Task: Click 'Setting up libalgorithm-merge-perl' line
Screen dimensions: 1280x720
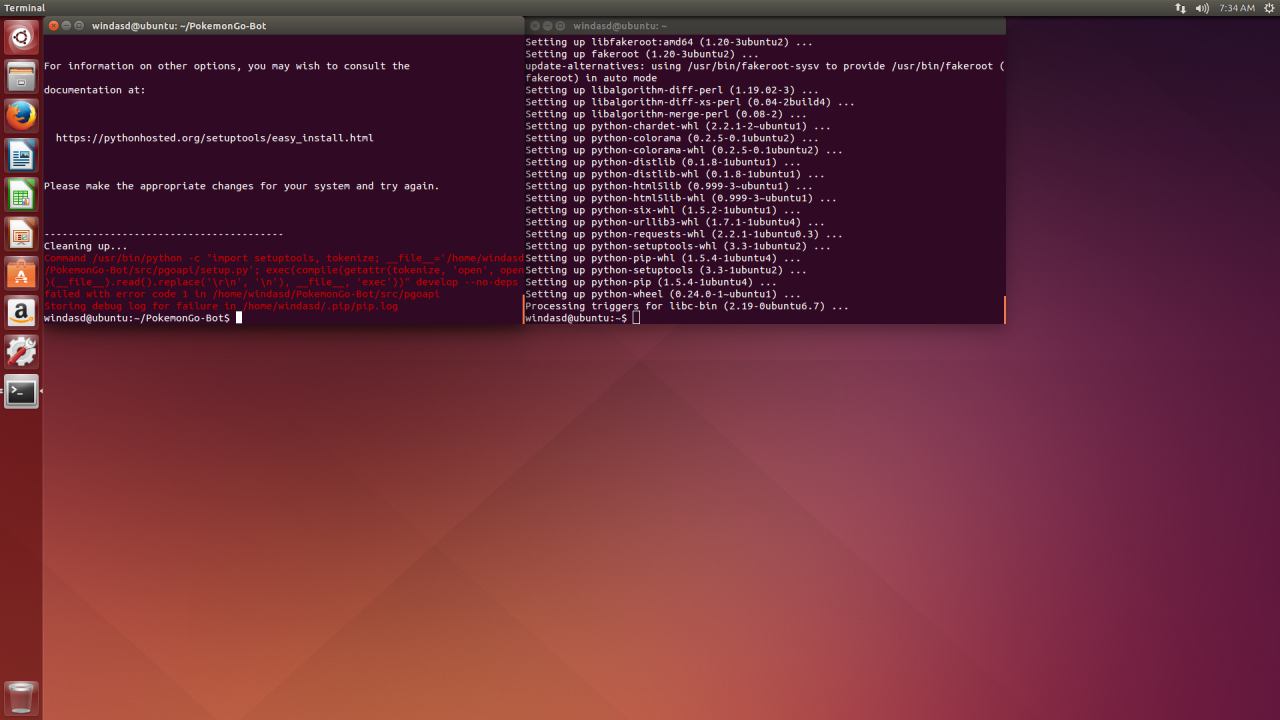Action: click(666, 114)
